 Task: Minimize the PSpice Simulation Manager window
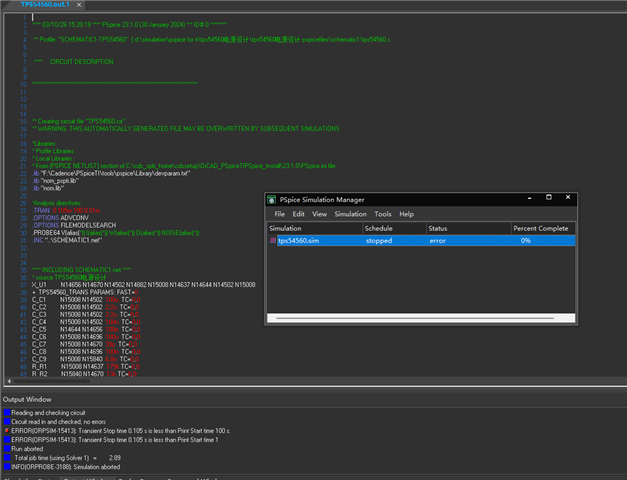point(529,198)
